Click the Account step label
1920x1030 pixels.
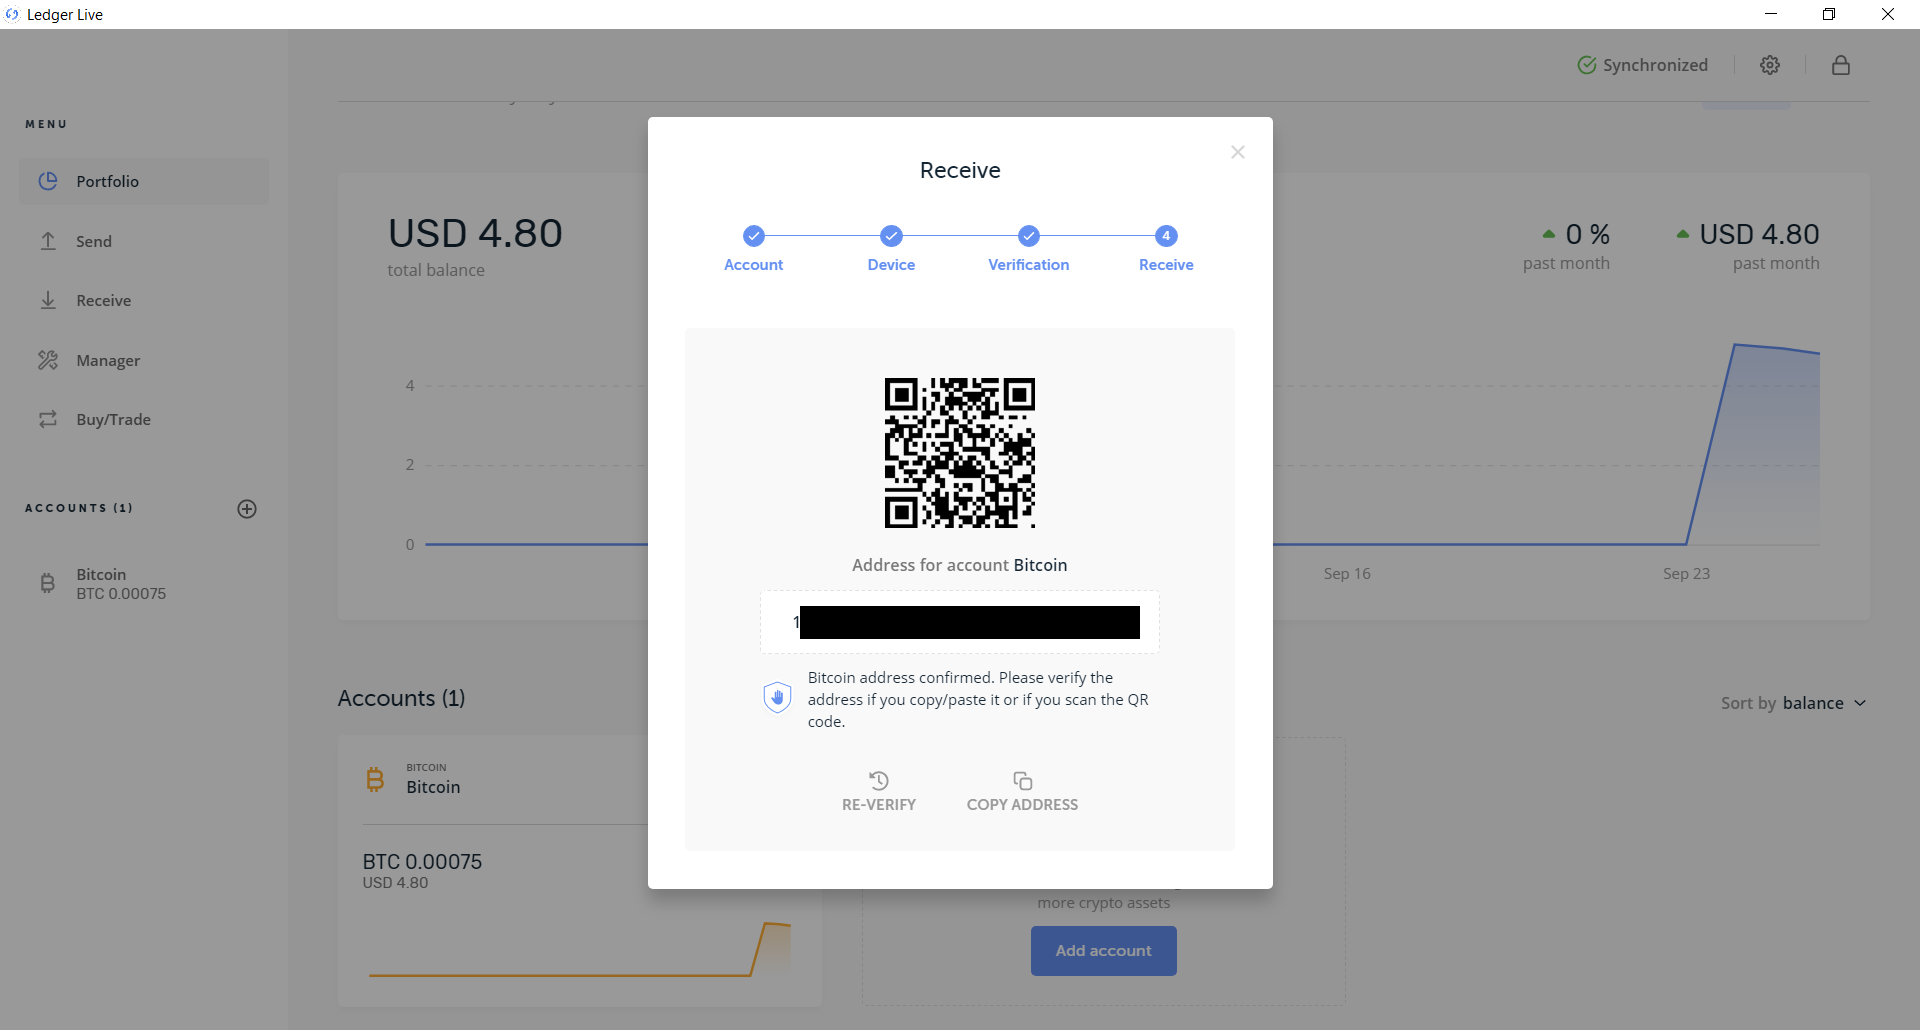[754, 265]
